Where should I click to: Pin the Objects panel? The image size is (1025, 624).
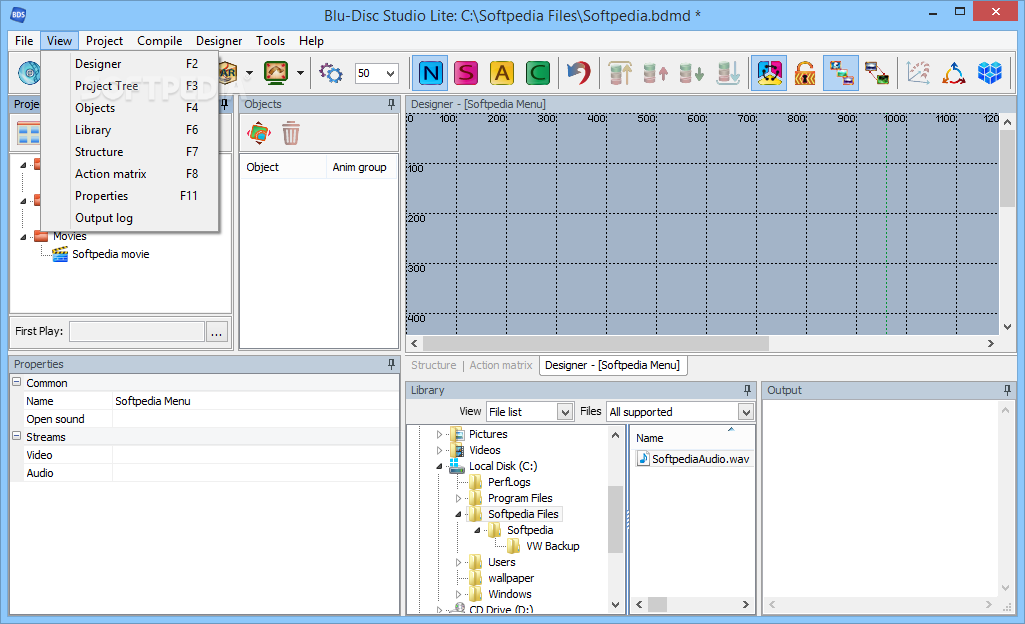[x=391, y=104]
